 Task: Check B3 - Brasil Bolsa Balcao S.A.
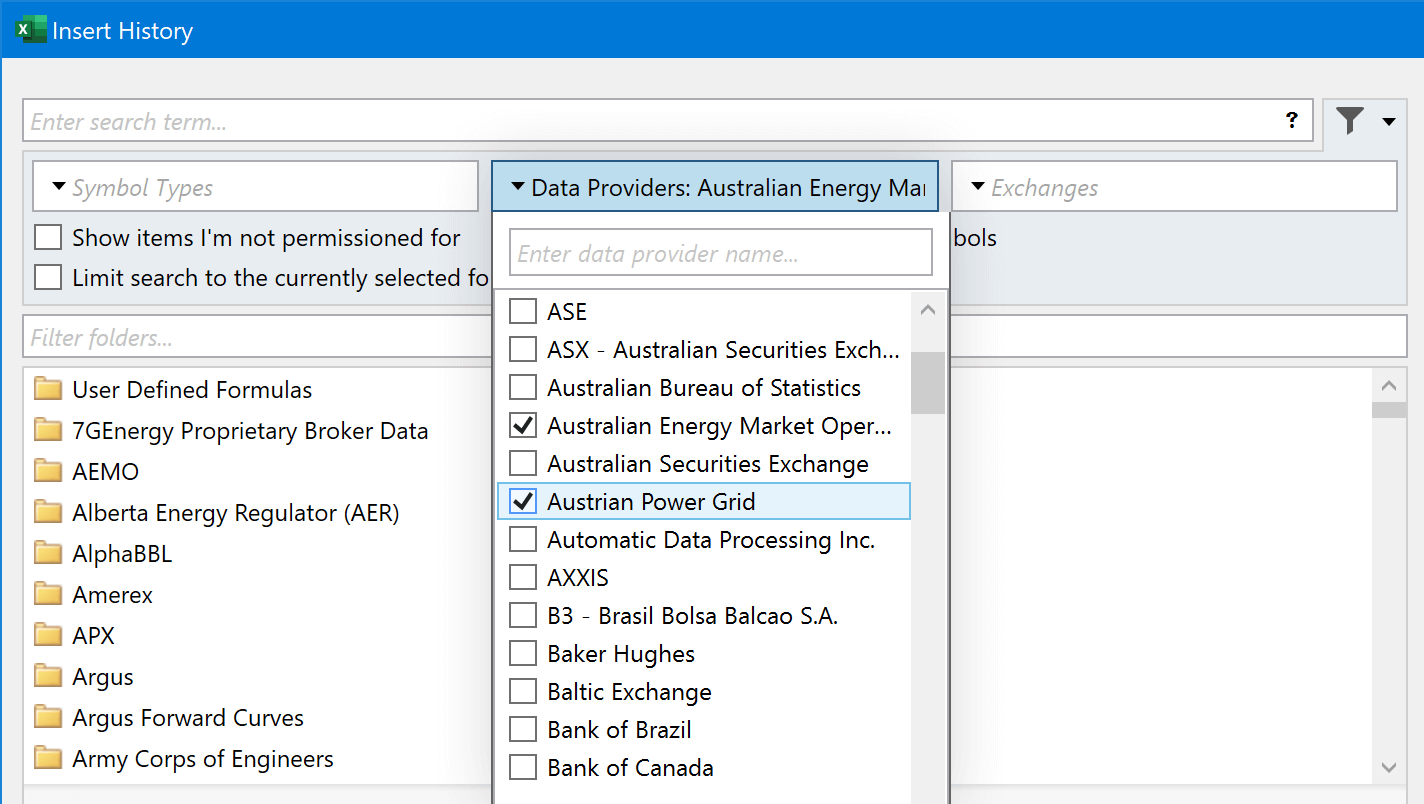523,616
